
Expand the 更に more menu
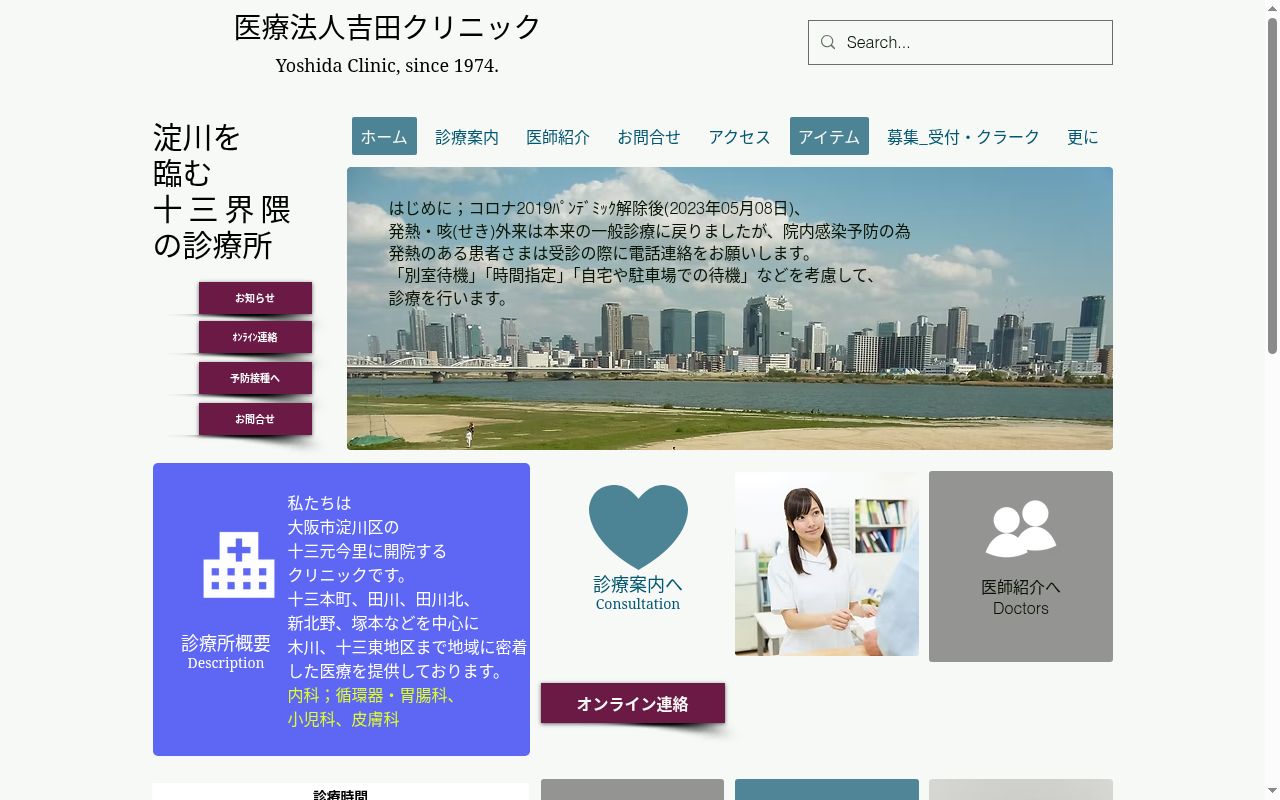[x=1083, y=136]
